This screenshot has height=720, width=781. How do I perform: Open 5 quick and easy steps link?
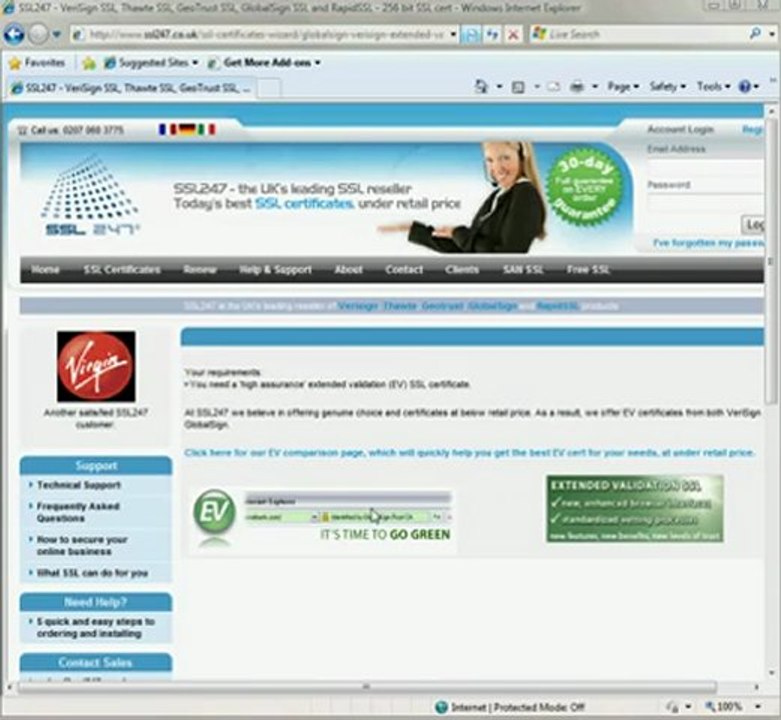pos(95,627)
